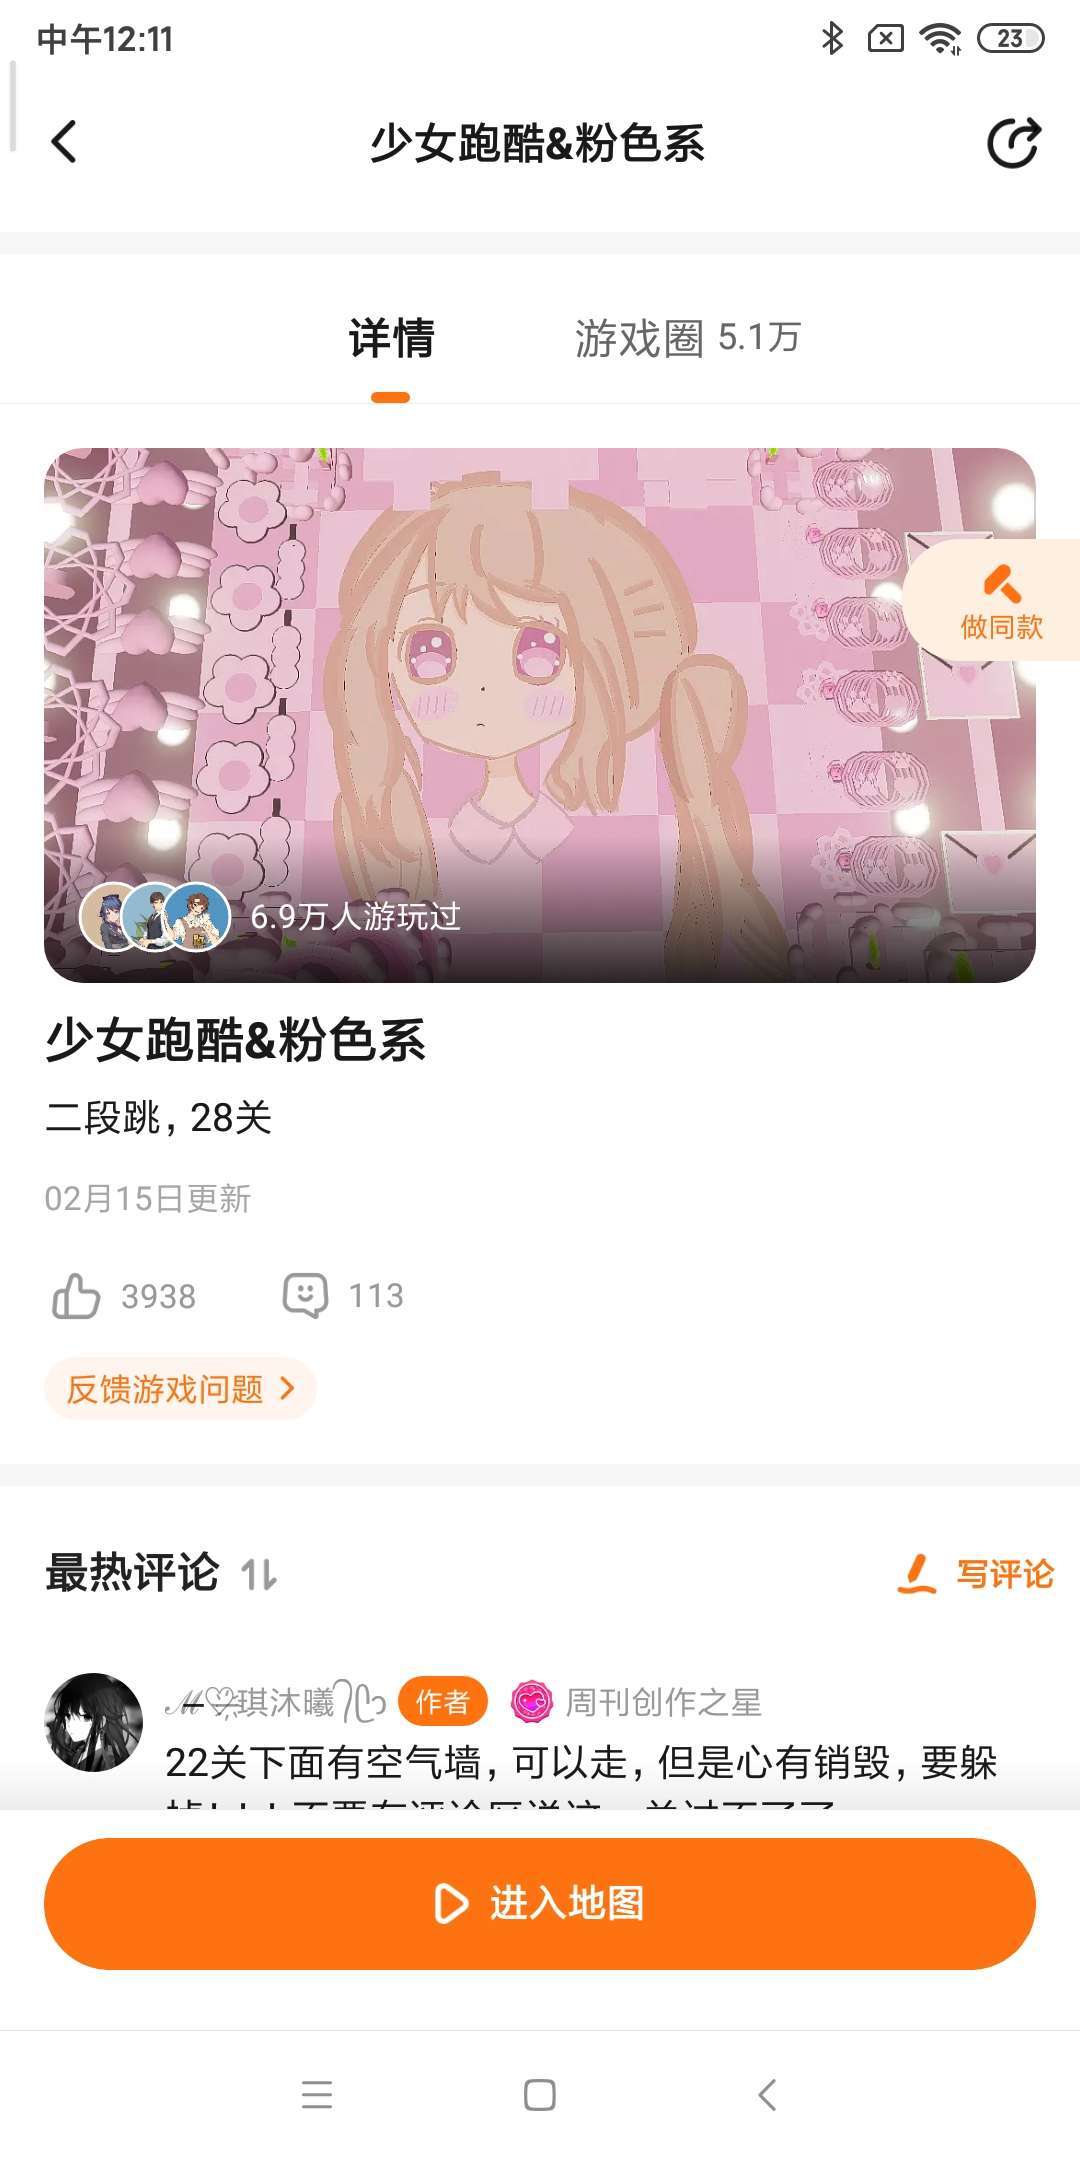Tap the Android home square button

(x=540, y=2095)
